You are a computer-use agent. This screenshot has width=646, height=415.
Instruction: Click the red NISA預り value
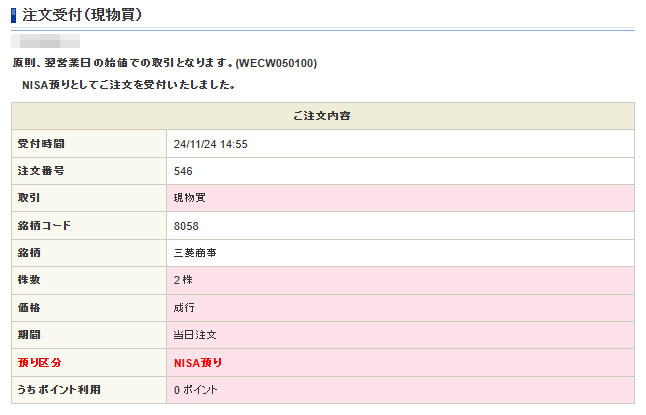tap(198, 362)
